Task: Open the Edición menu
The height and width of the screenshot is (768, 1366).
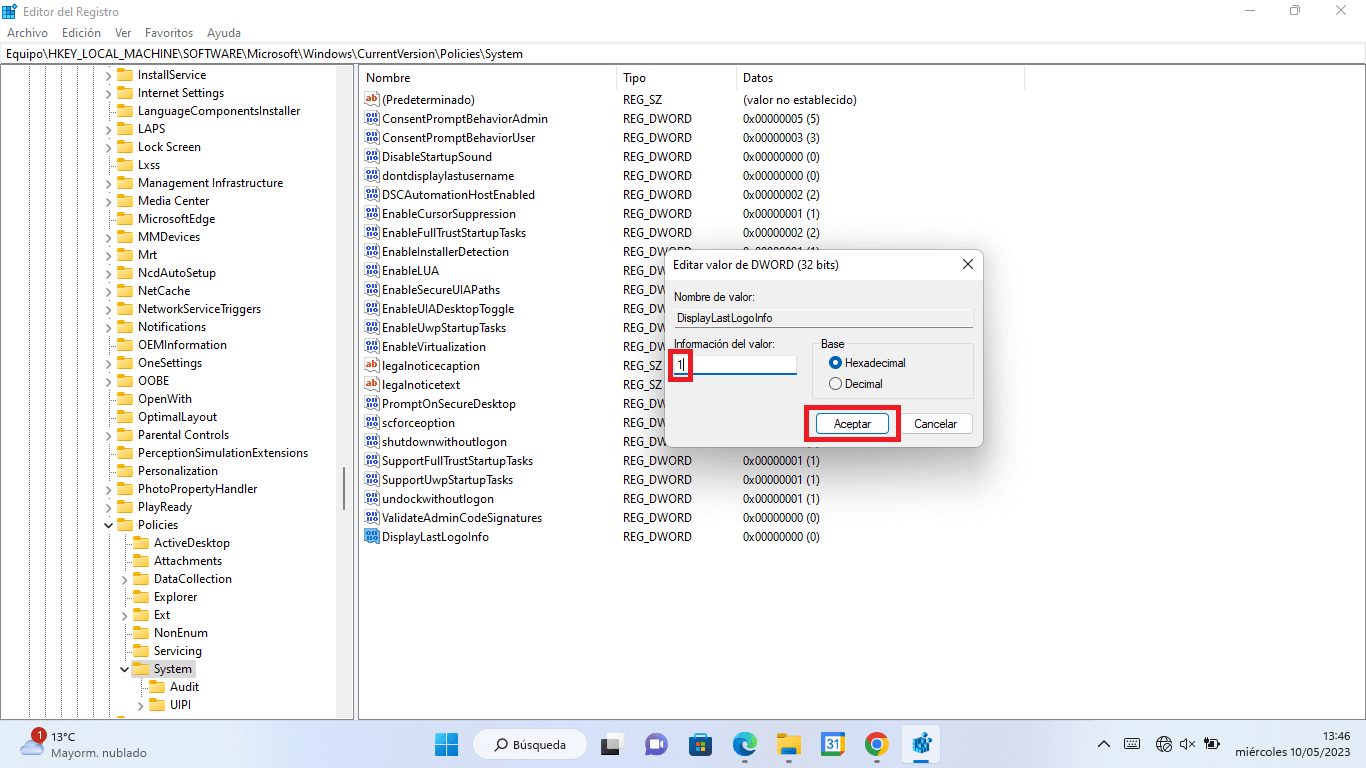Action: point(81,33)
